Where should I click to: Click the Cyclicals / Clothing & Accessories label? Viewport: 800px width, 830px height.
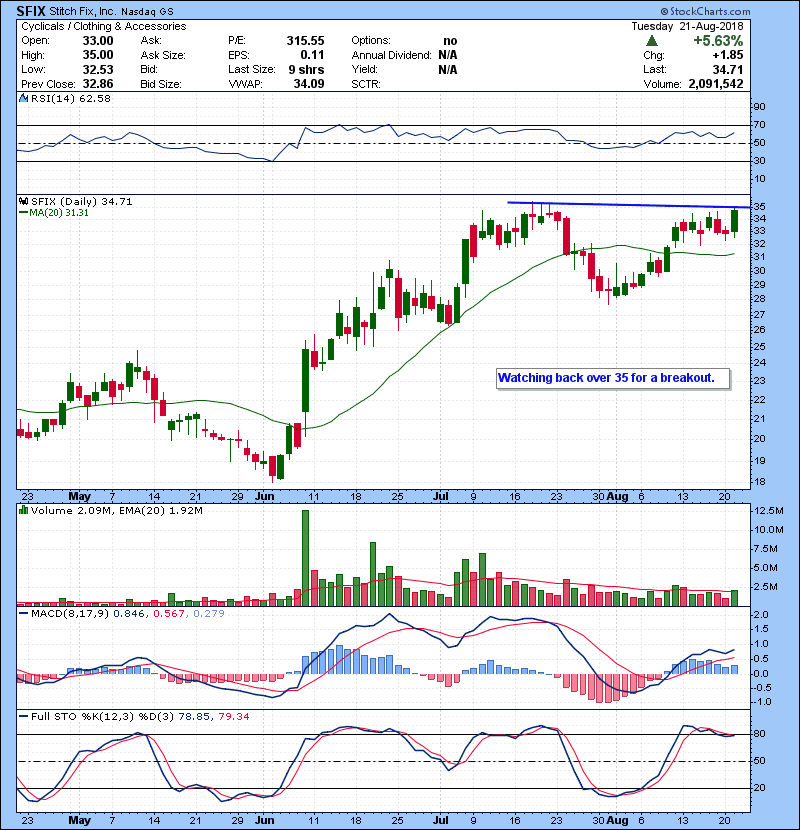pyautogui.click(x=104, y=26)
